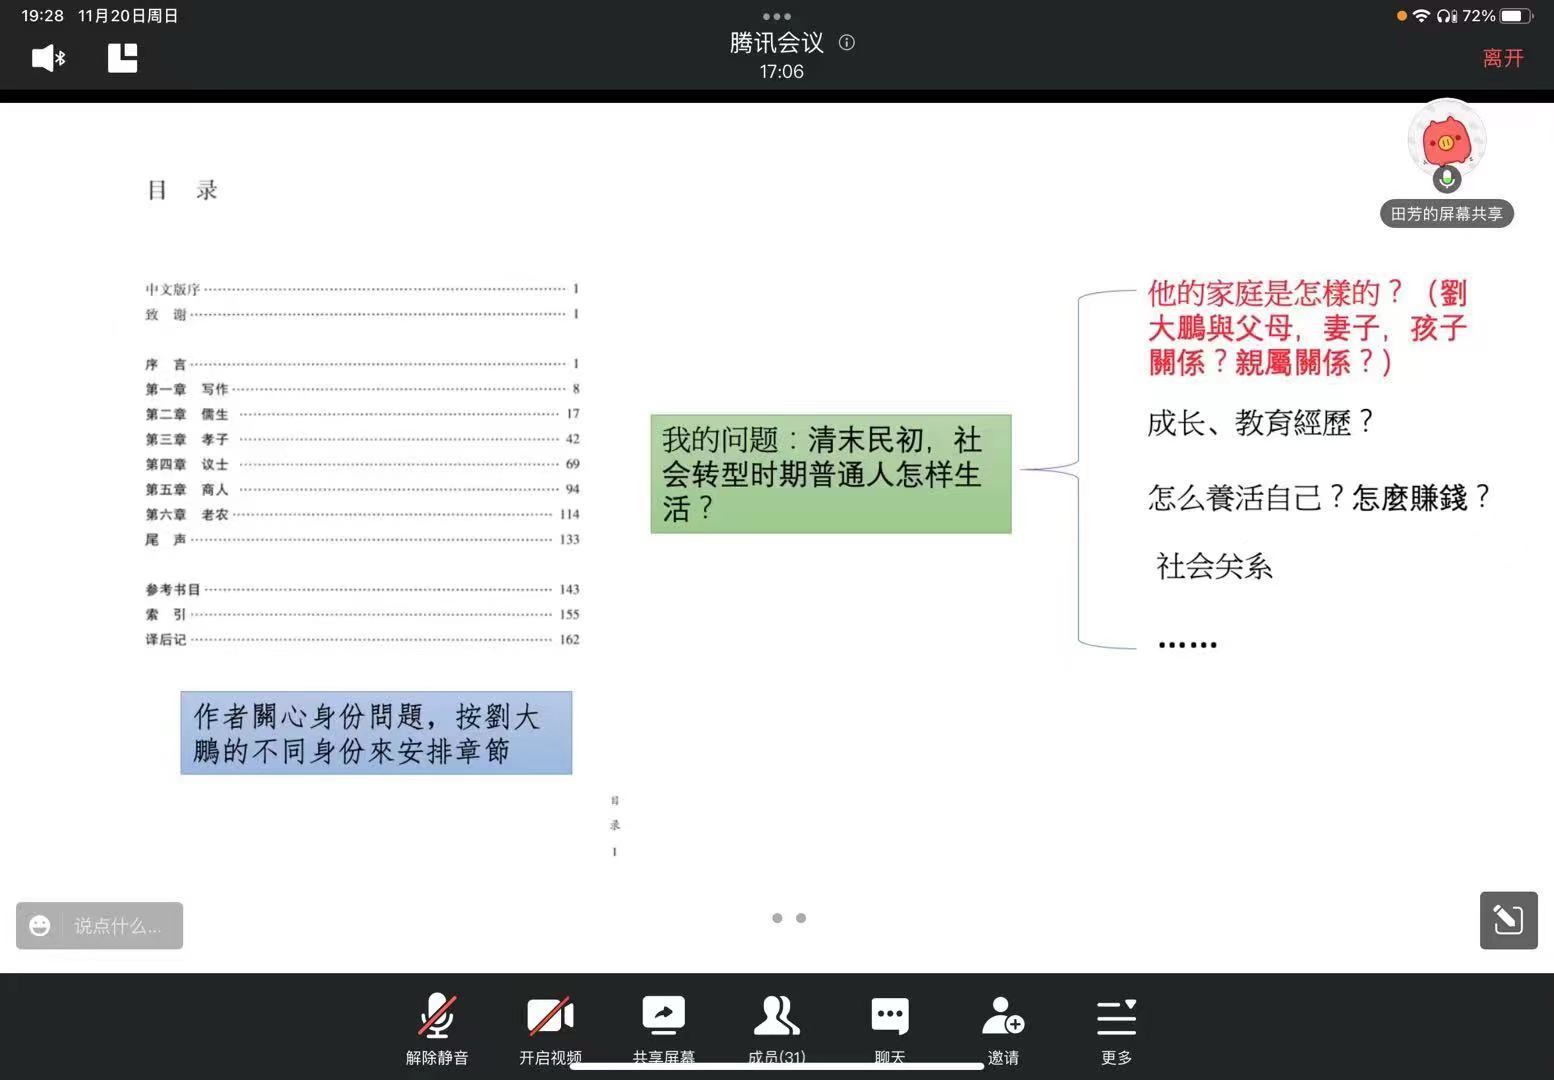The width and height of the screenshot is (1554, 1080).
Task: Tap the microphone badge under presenter avatar
Action: tap(1446, 180)
